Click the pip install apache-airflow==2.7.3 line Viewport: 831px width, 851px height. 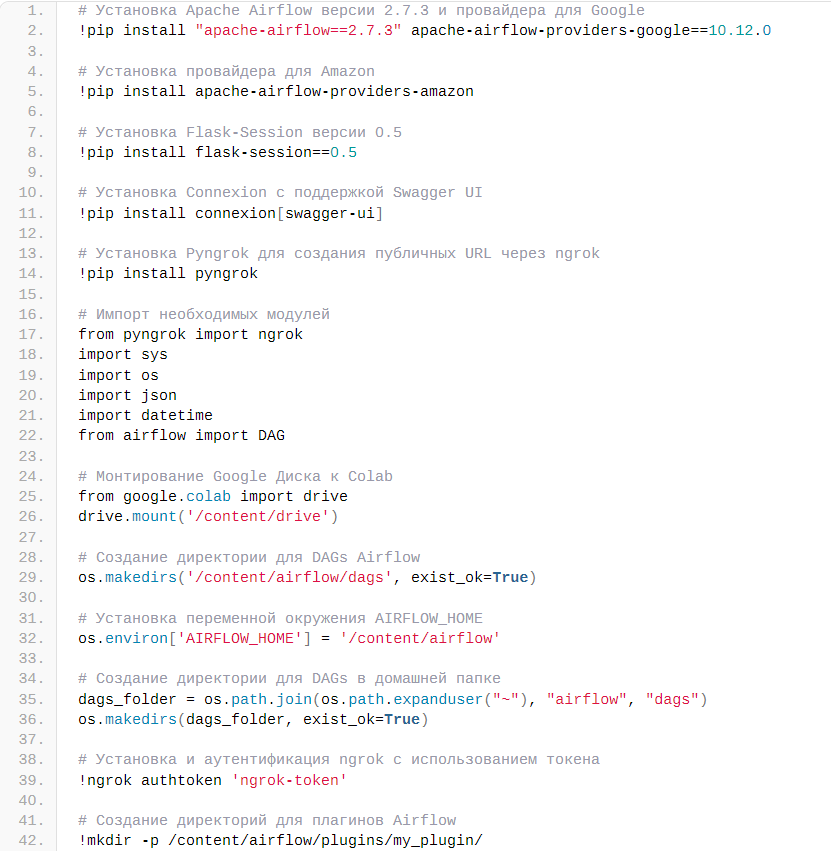click(424, 30)
